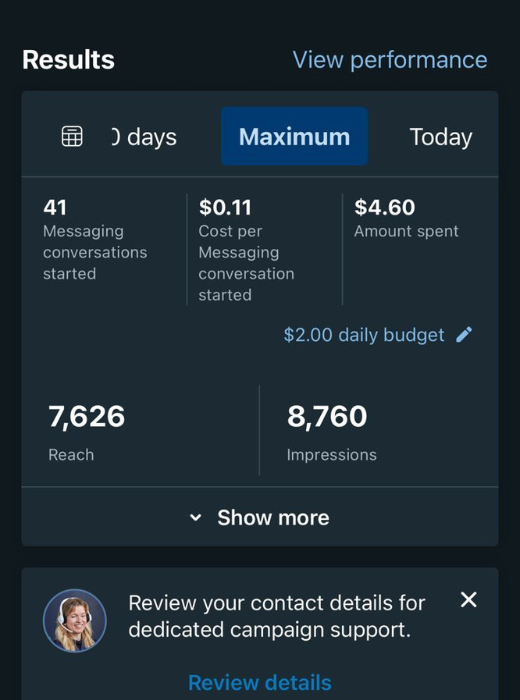Tap the Review your contact details message

(x=277, y=616)
